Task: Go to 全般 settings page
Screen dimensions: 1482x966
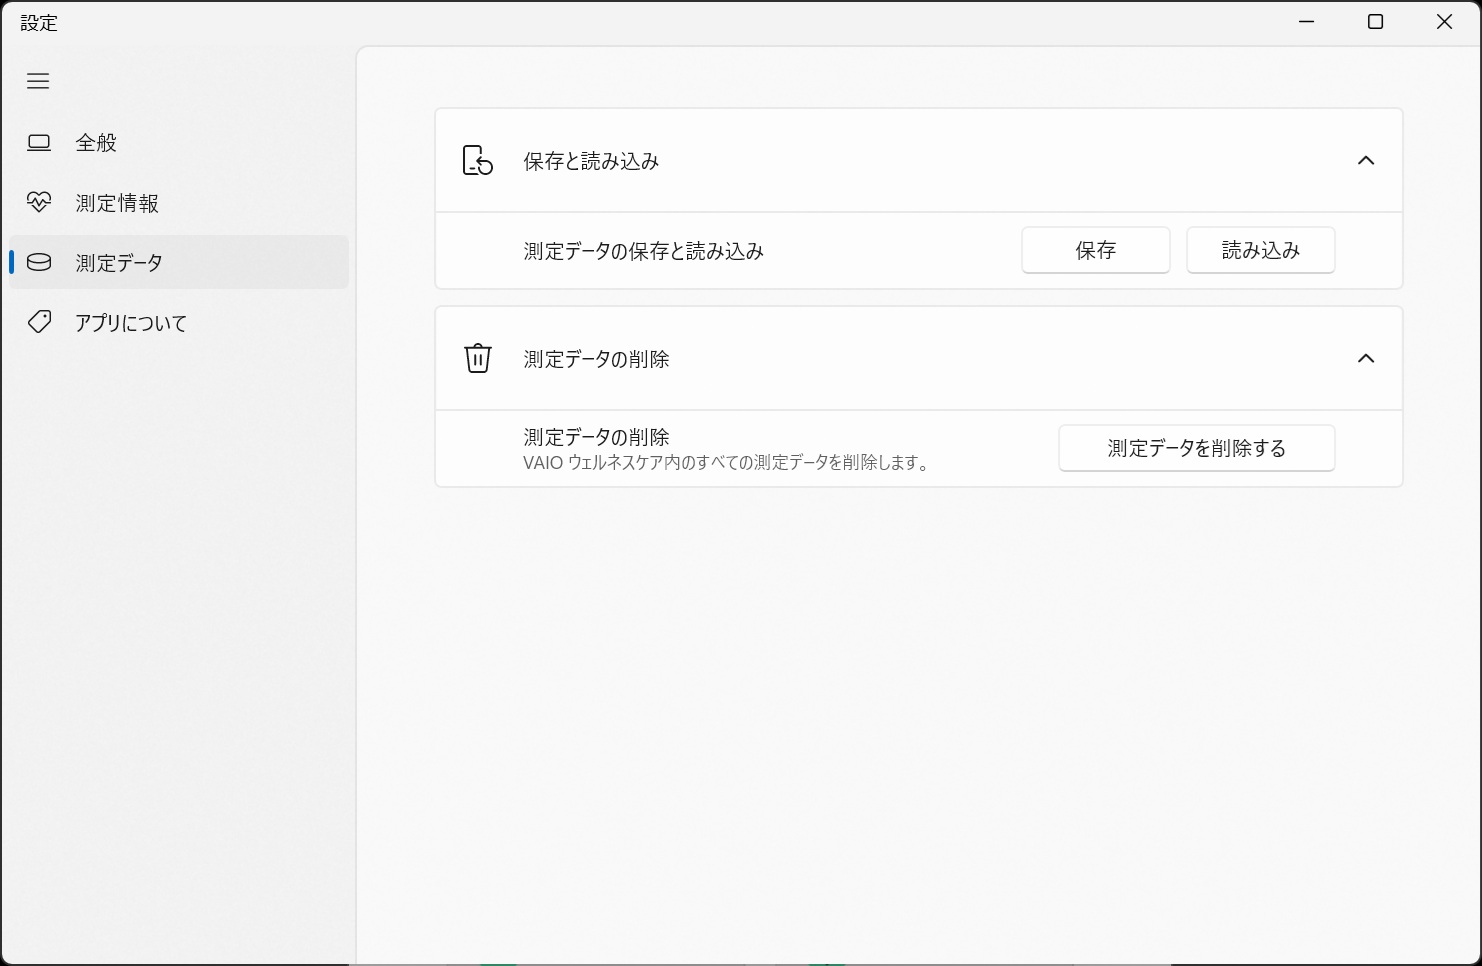Action: [179, 143]
